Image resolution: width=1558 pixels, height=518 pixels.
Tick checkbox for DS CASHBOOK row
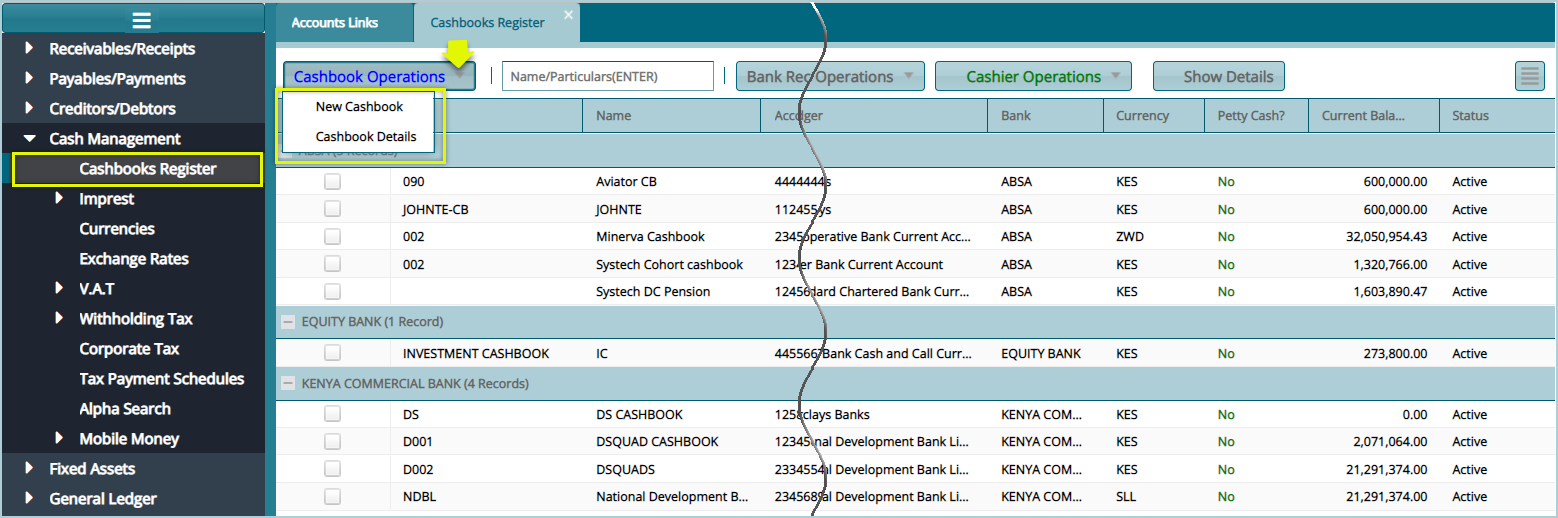click(332, 414)
